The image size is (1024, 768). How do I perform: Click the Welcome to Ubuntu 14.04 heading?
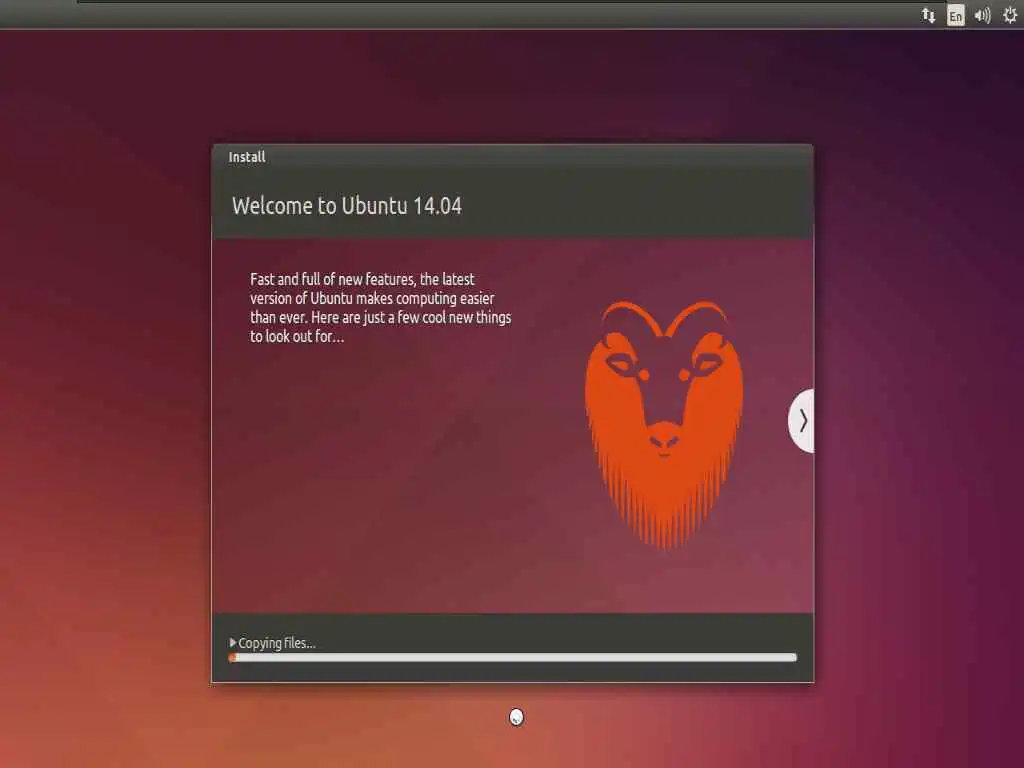pyautogui.click(x=347, y=206)
